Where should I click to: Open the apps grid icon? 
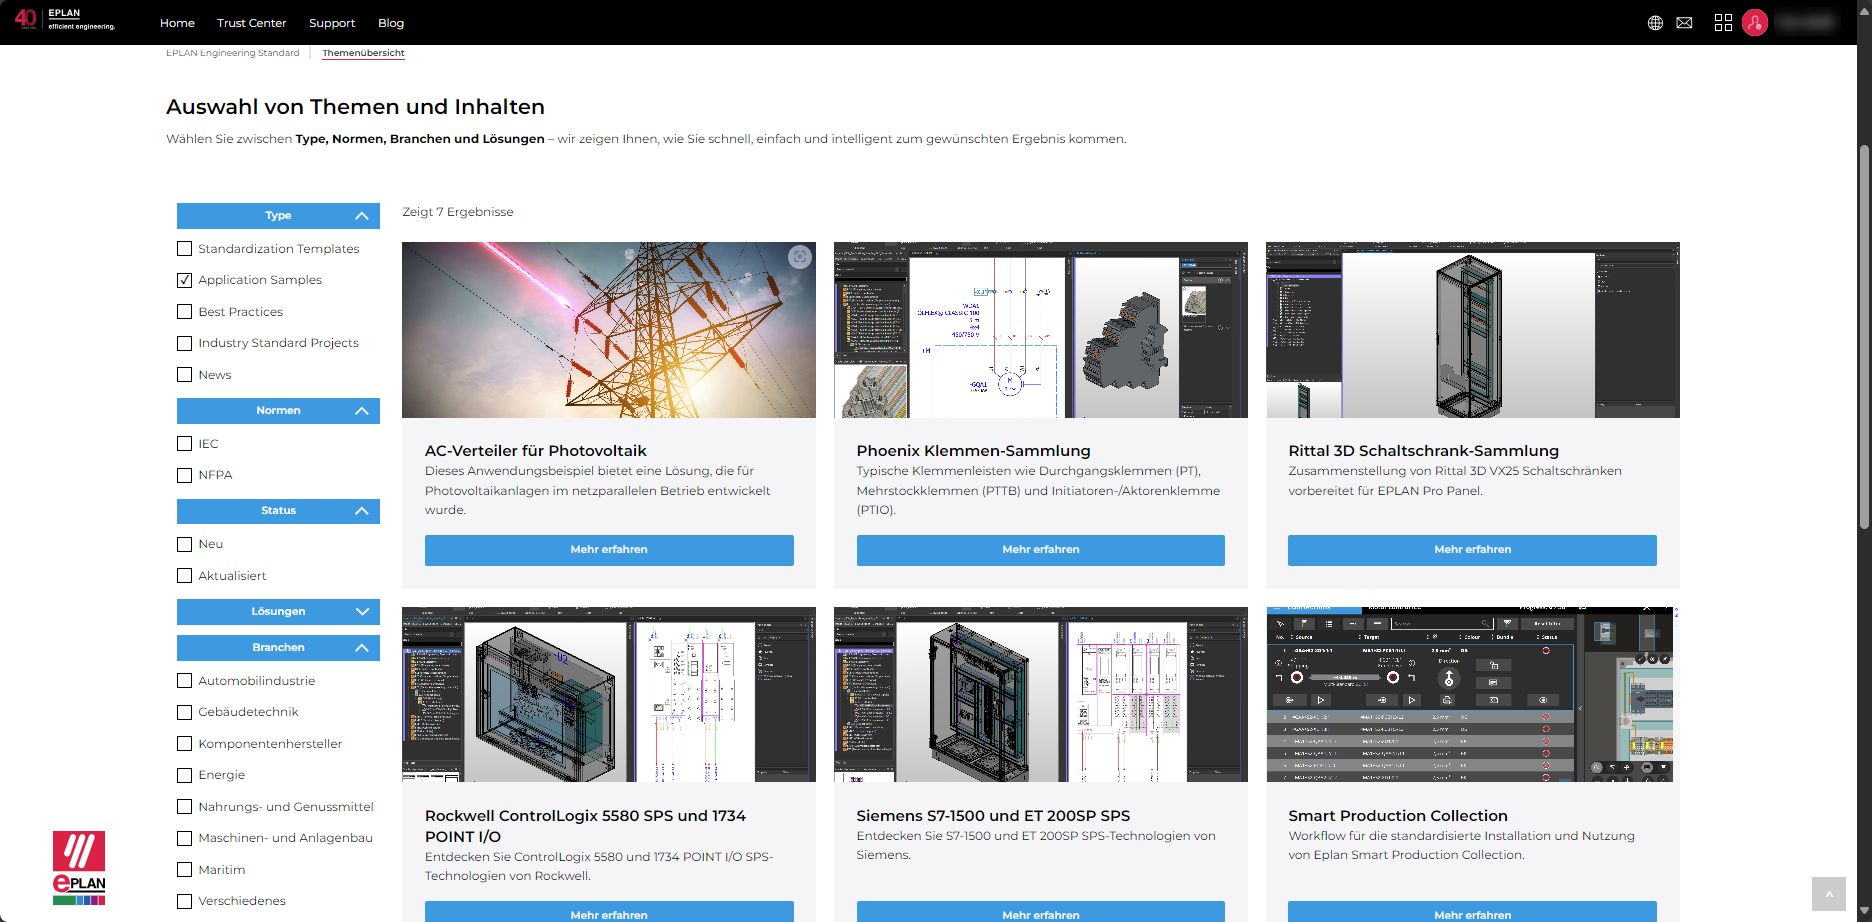[x=1723, y=23]
